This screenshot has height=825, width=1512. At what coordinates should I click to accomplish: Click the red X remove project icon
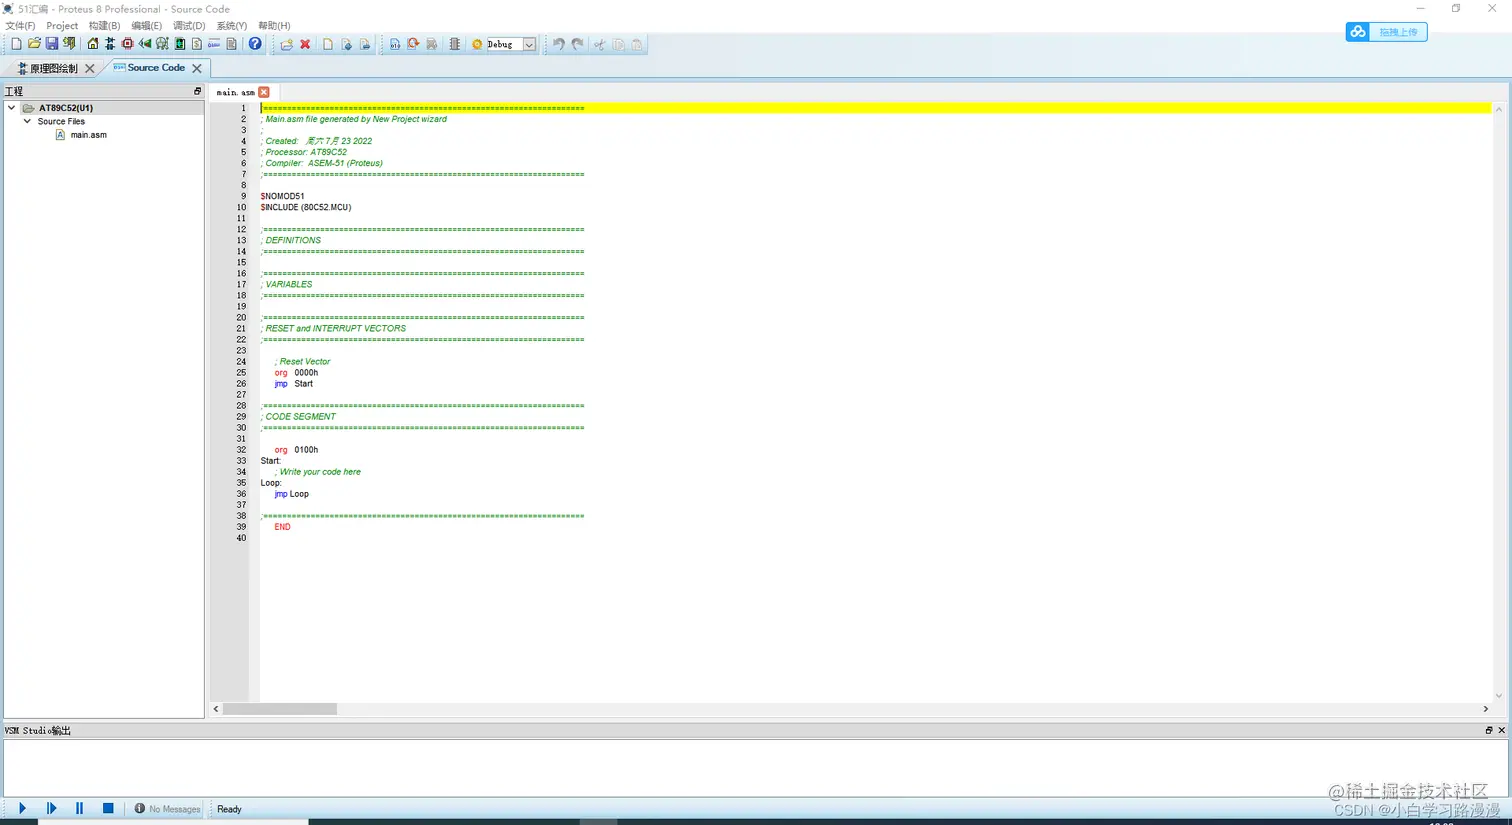(305, 44)
